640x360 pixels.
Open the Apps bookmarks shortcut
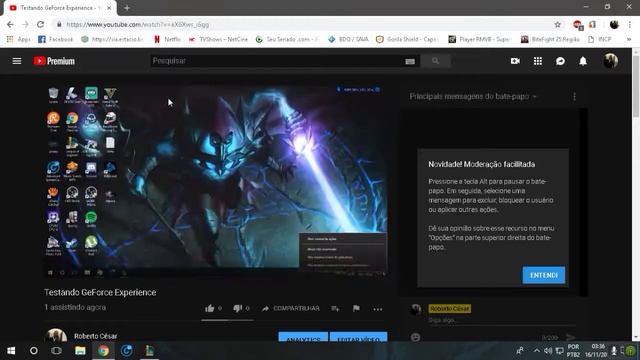pos(18,39)
